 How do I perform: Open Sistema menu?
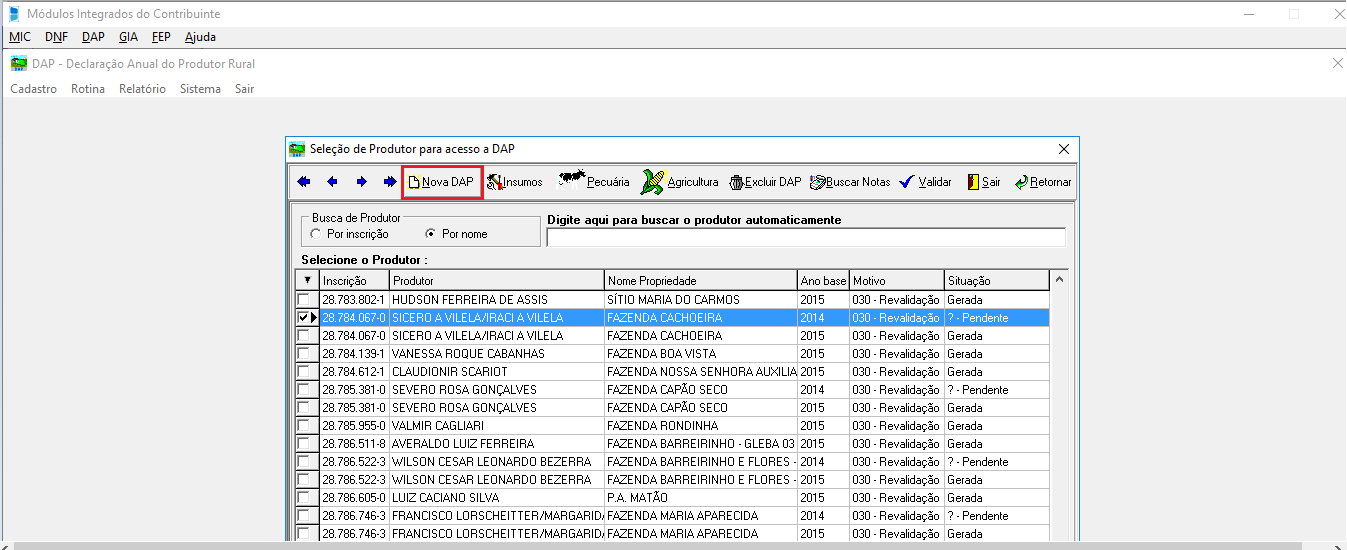click(200, 89)
